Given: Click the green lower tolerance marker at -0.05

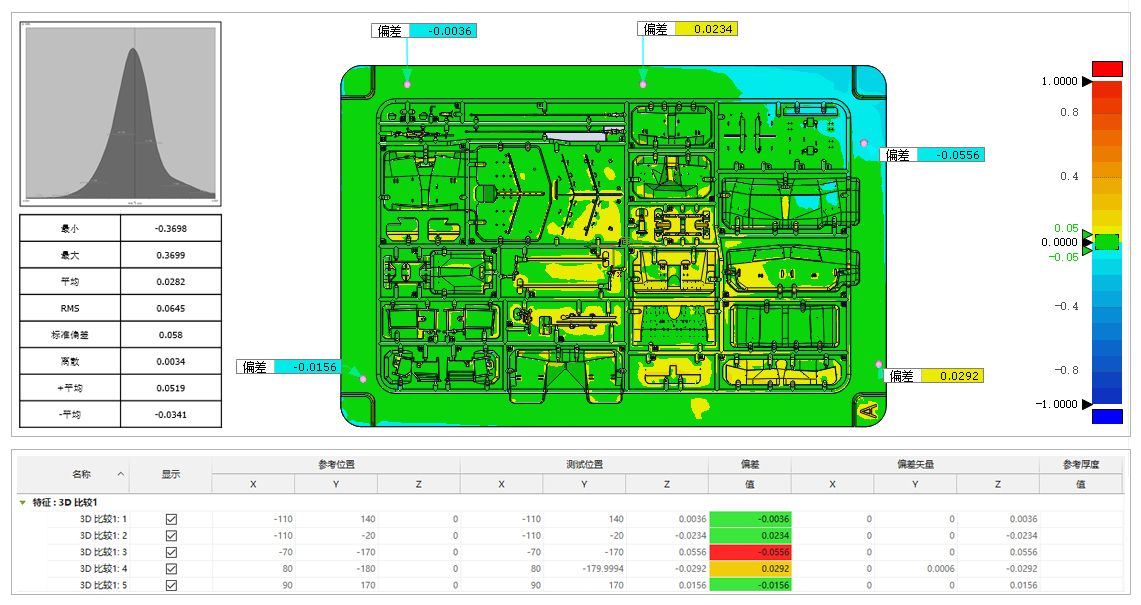Looking at the screenshot, I should pyautogui.click(x=1087, y=250).
